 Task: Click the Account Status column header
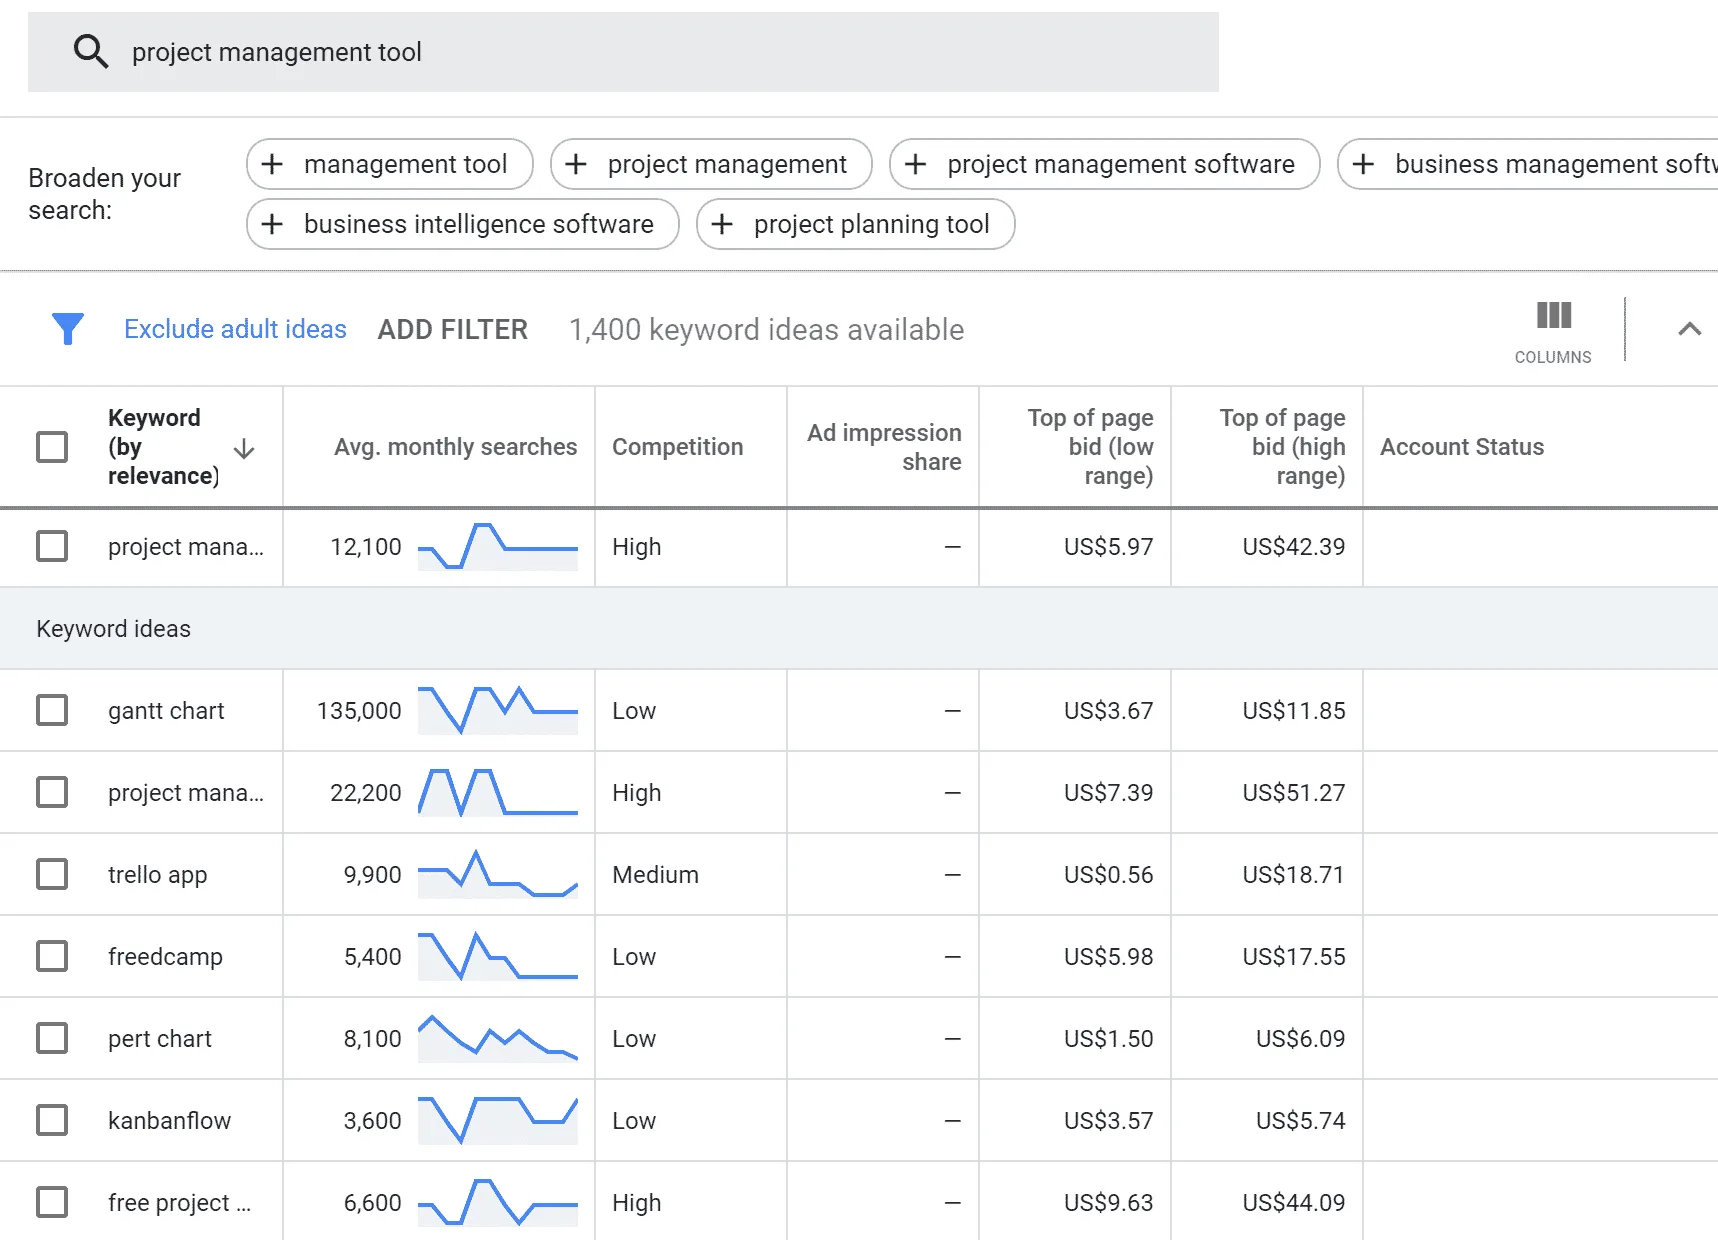click(x=1462, y=447)
